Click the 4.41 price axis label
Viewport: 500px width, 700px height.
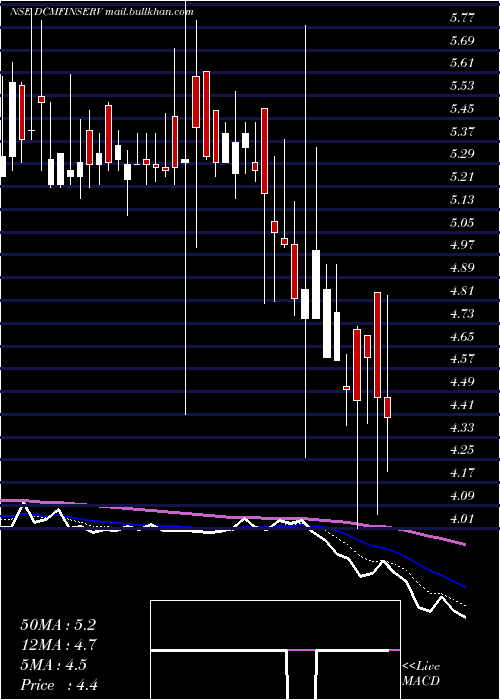pyautogui.click(x=462, y=404)
